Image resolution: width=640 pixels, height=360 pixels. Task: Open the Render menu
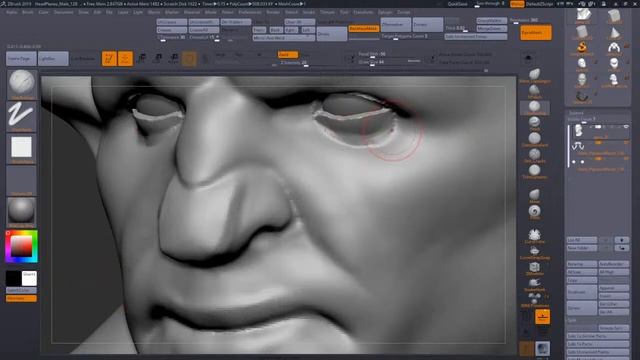(x=273, y=12)
